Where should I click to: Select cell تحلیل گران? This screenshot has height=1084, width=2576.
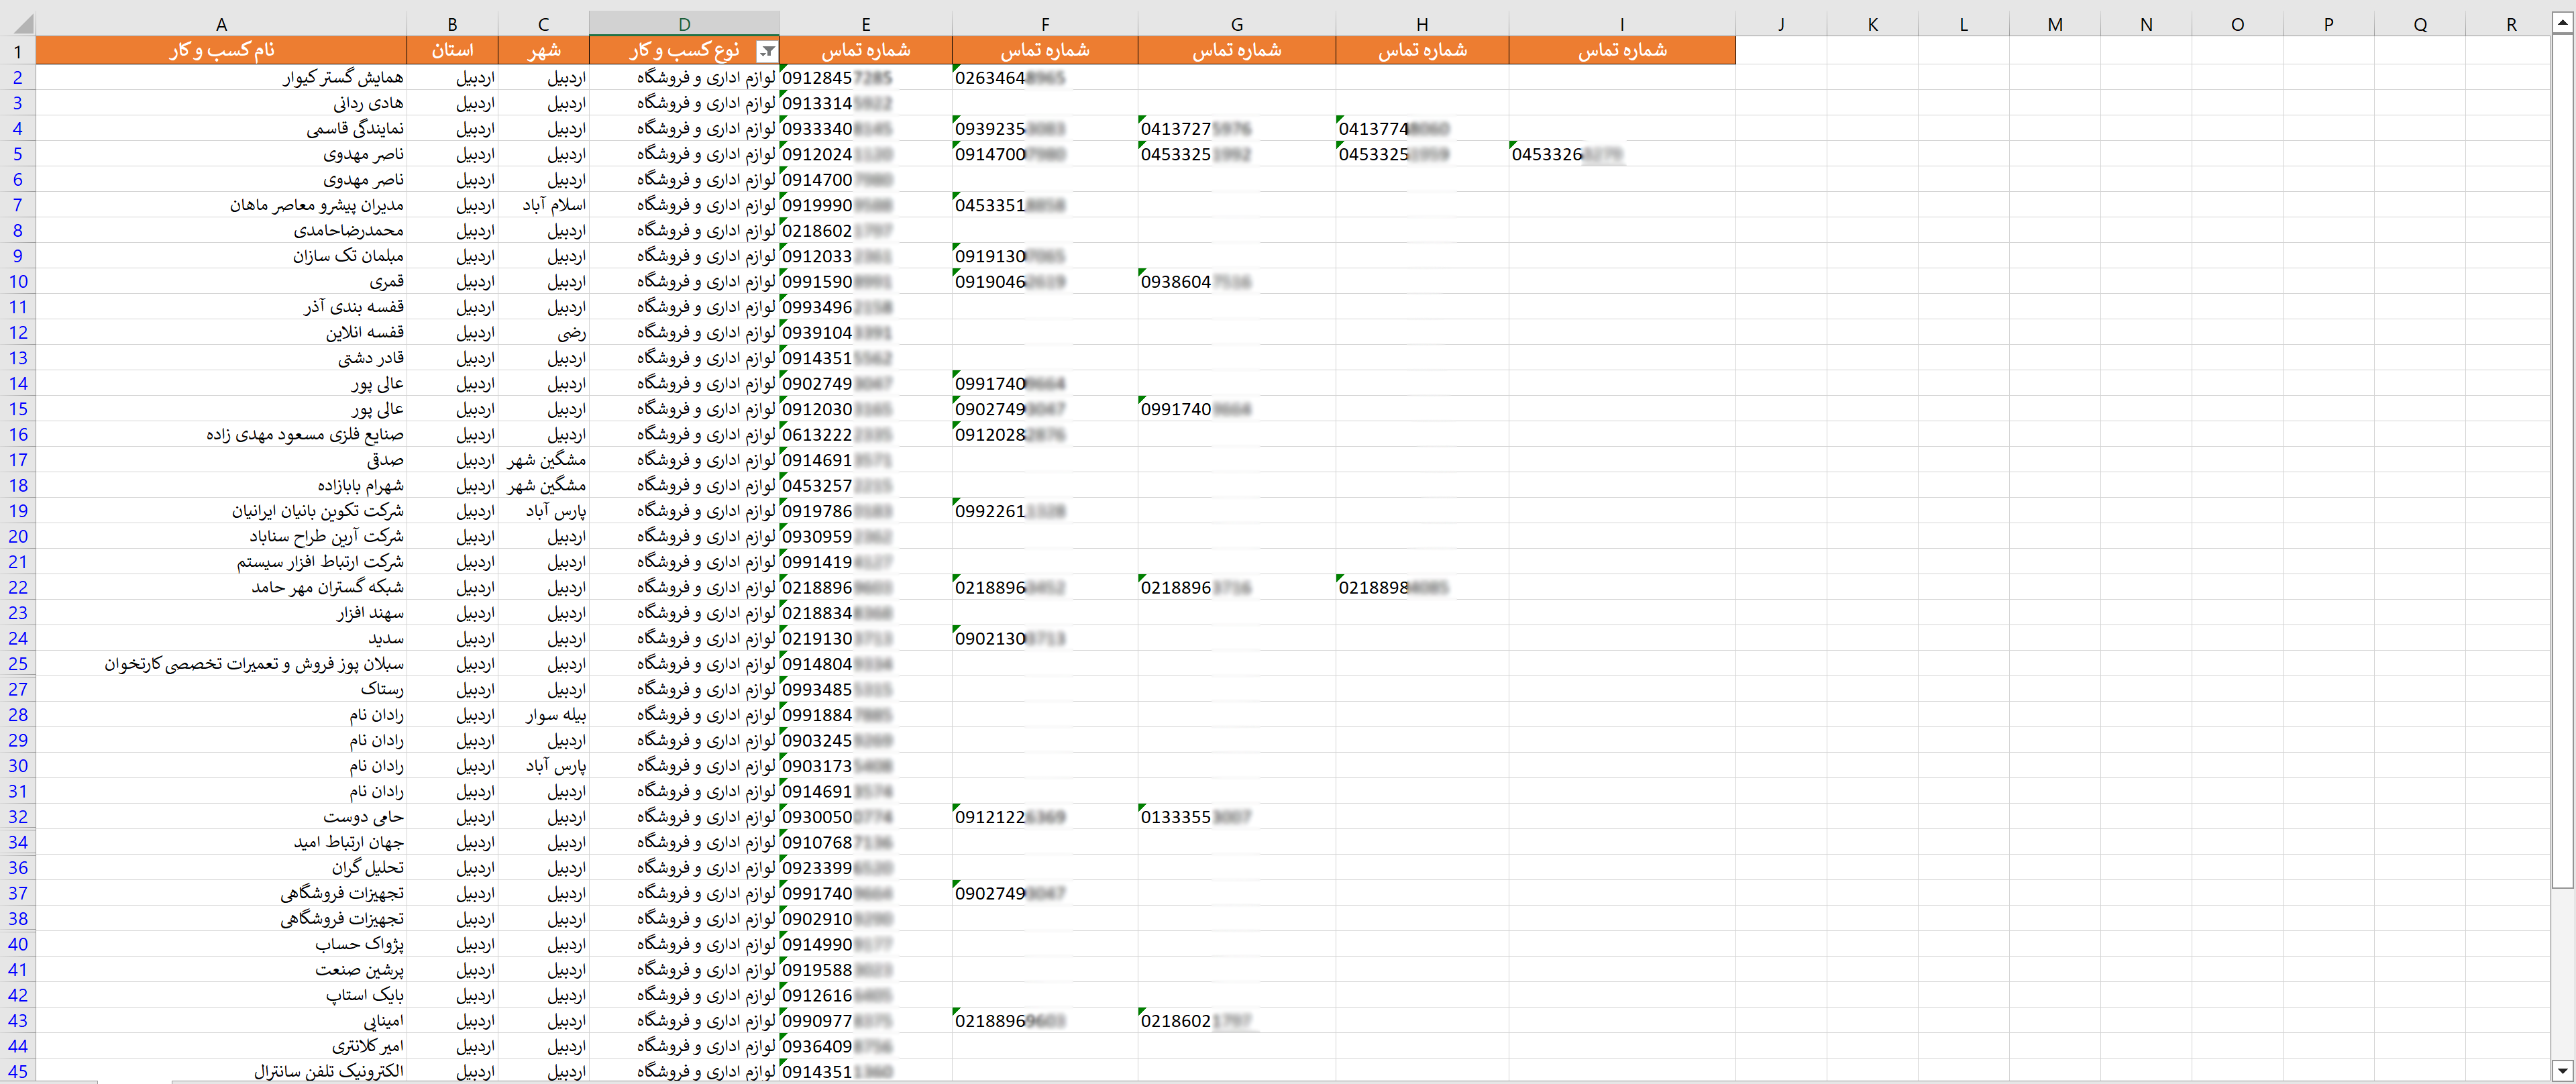click(x=221, y=868)
